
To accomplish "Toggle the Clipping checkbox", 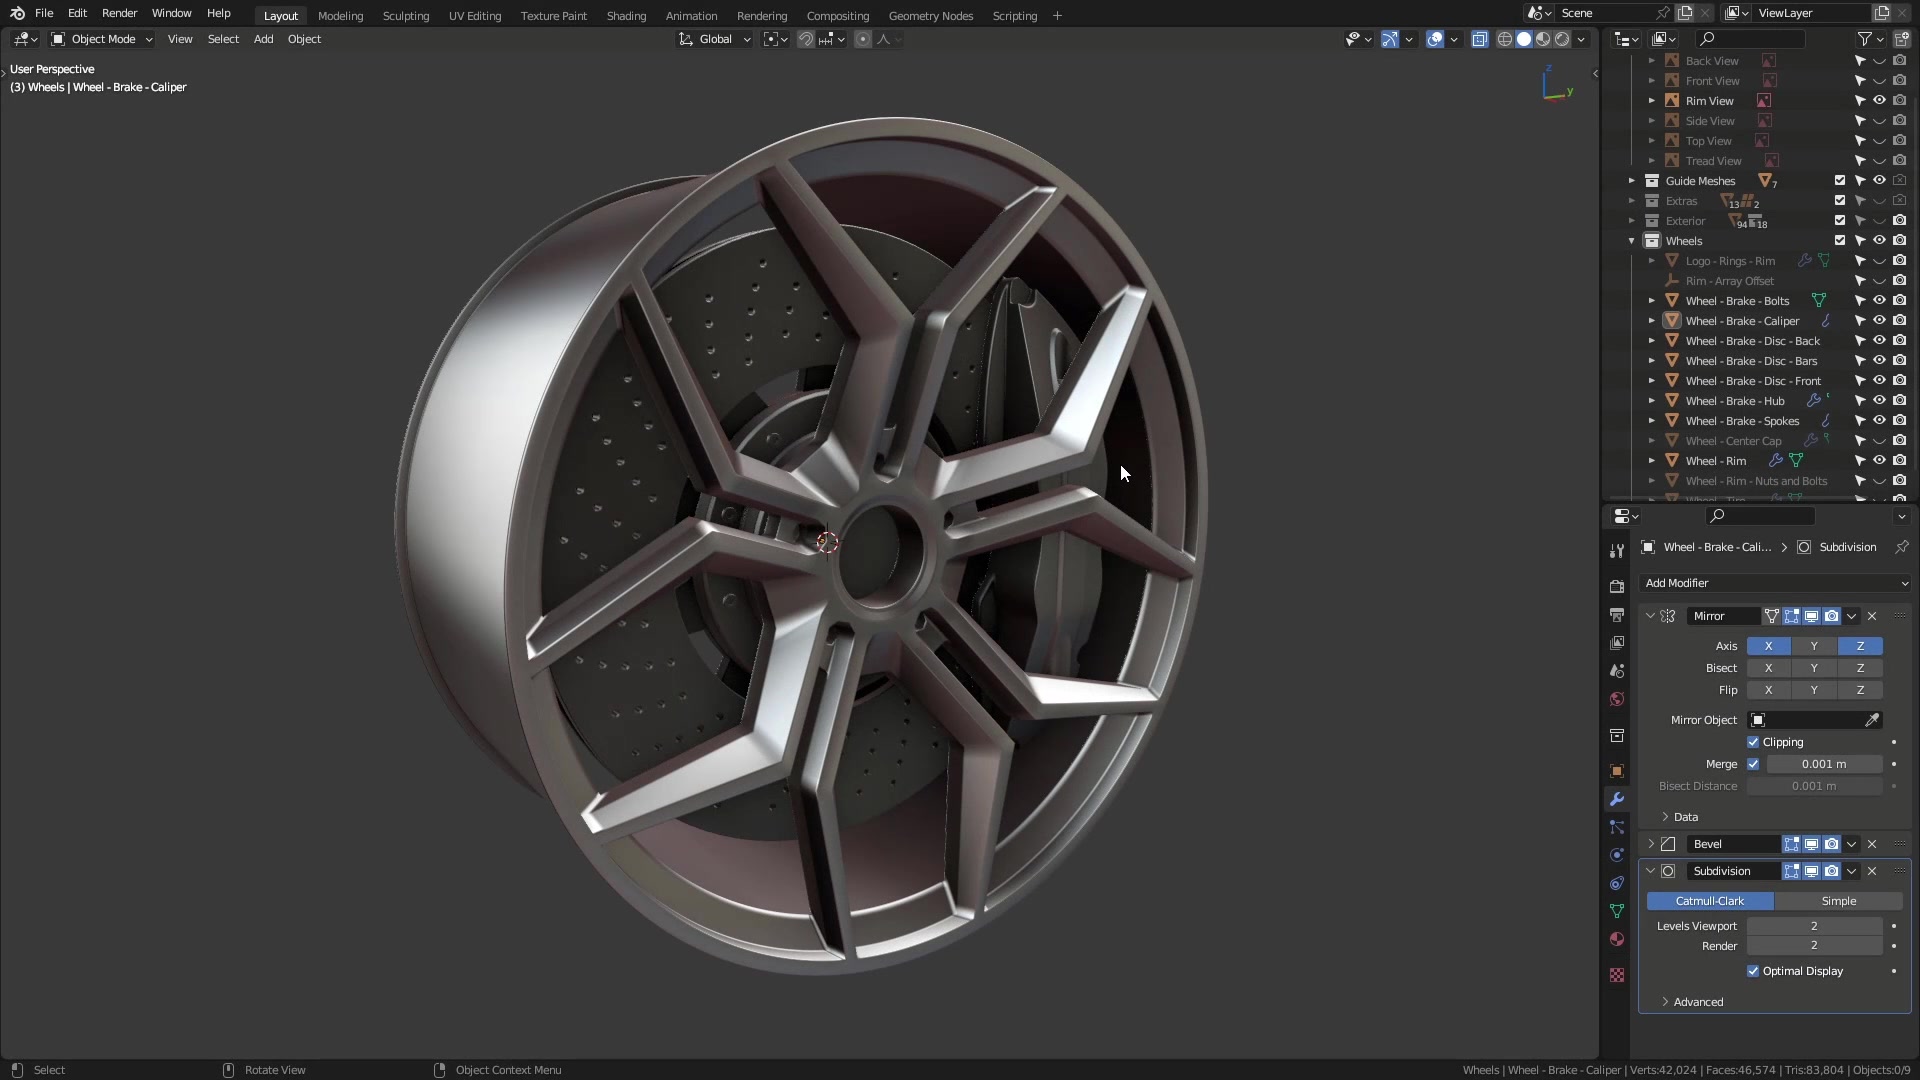I will 1753,742.
